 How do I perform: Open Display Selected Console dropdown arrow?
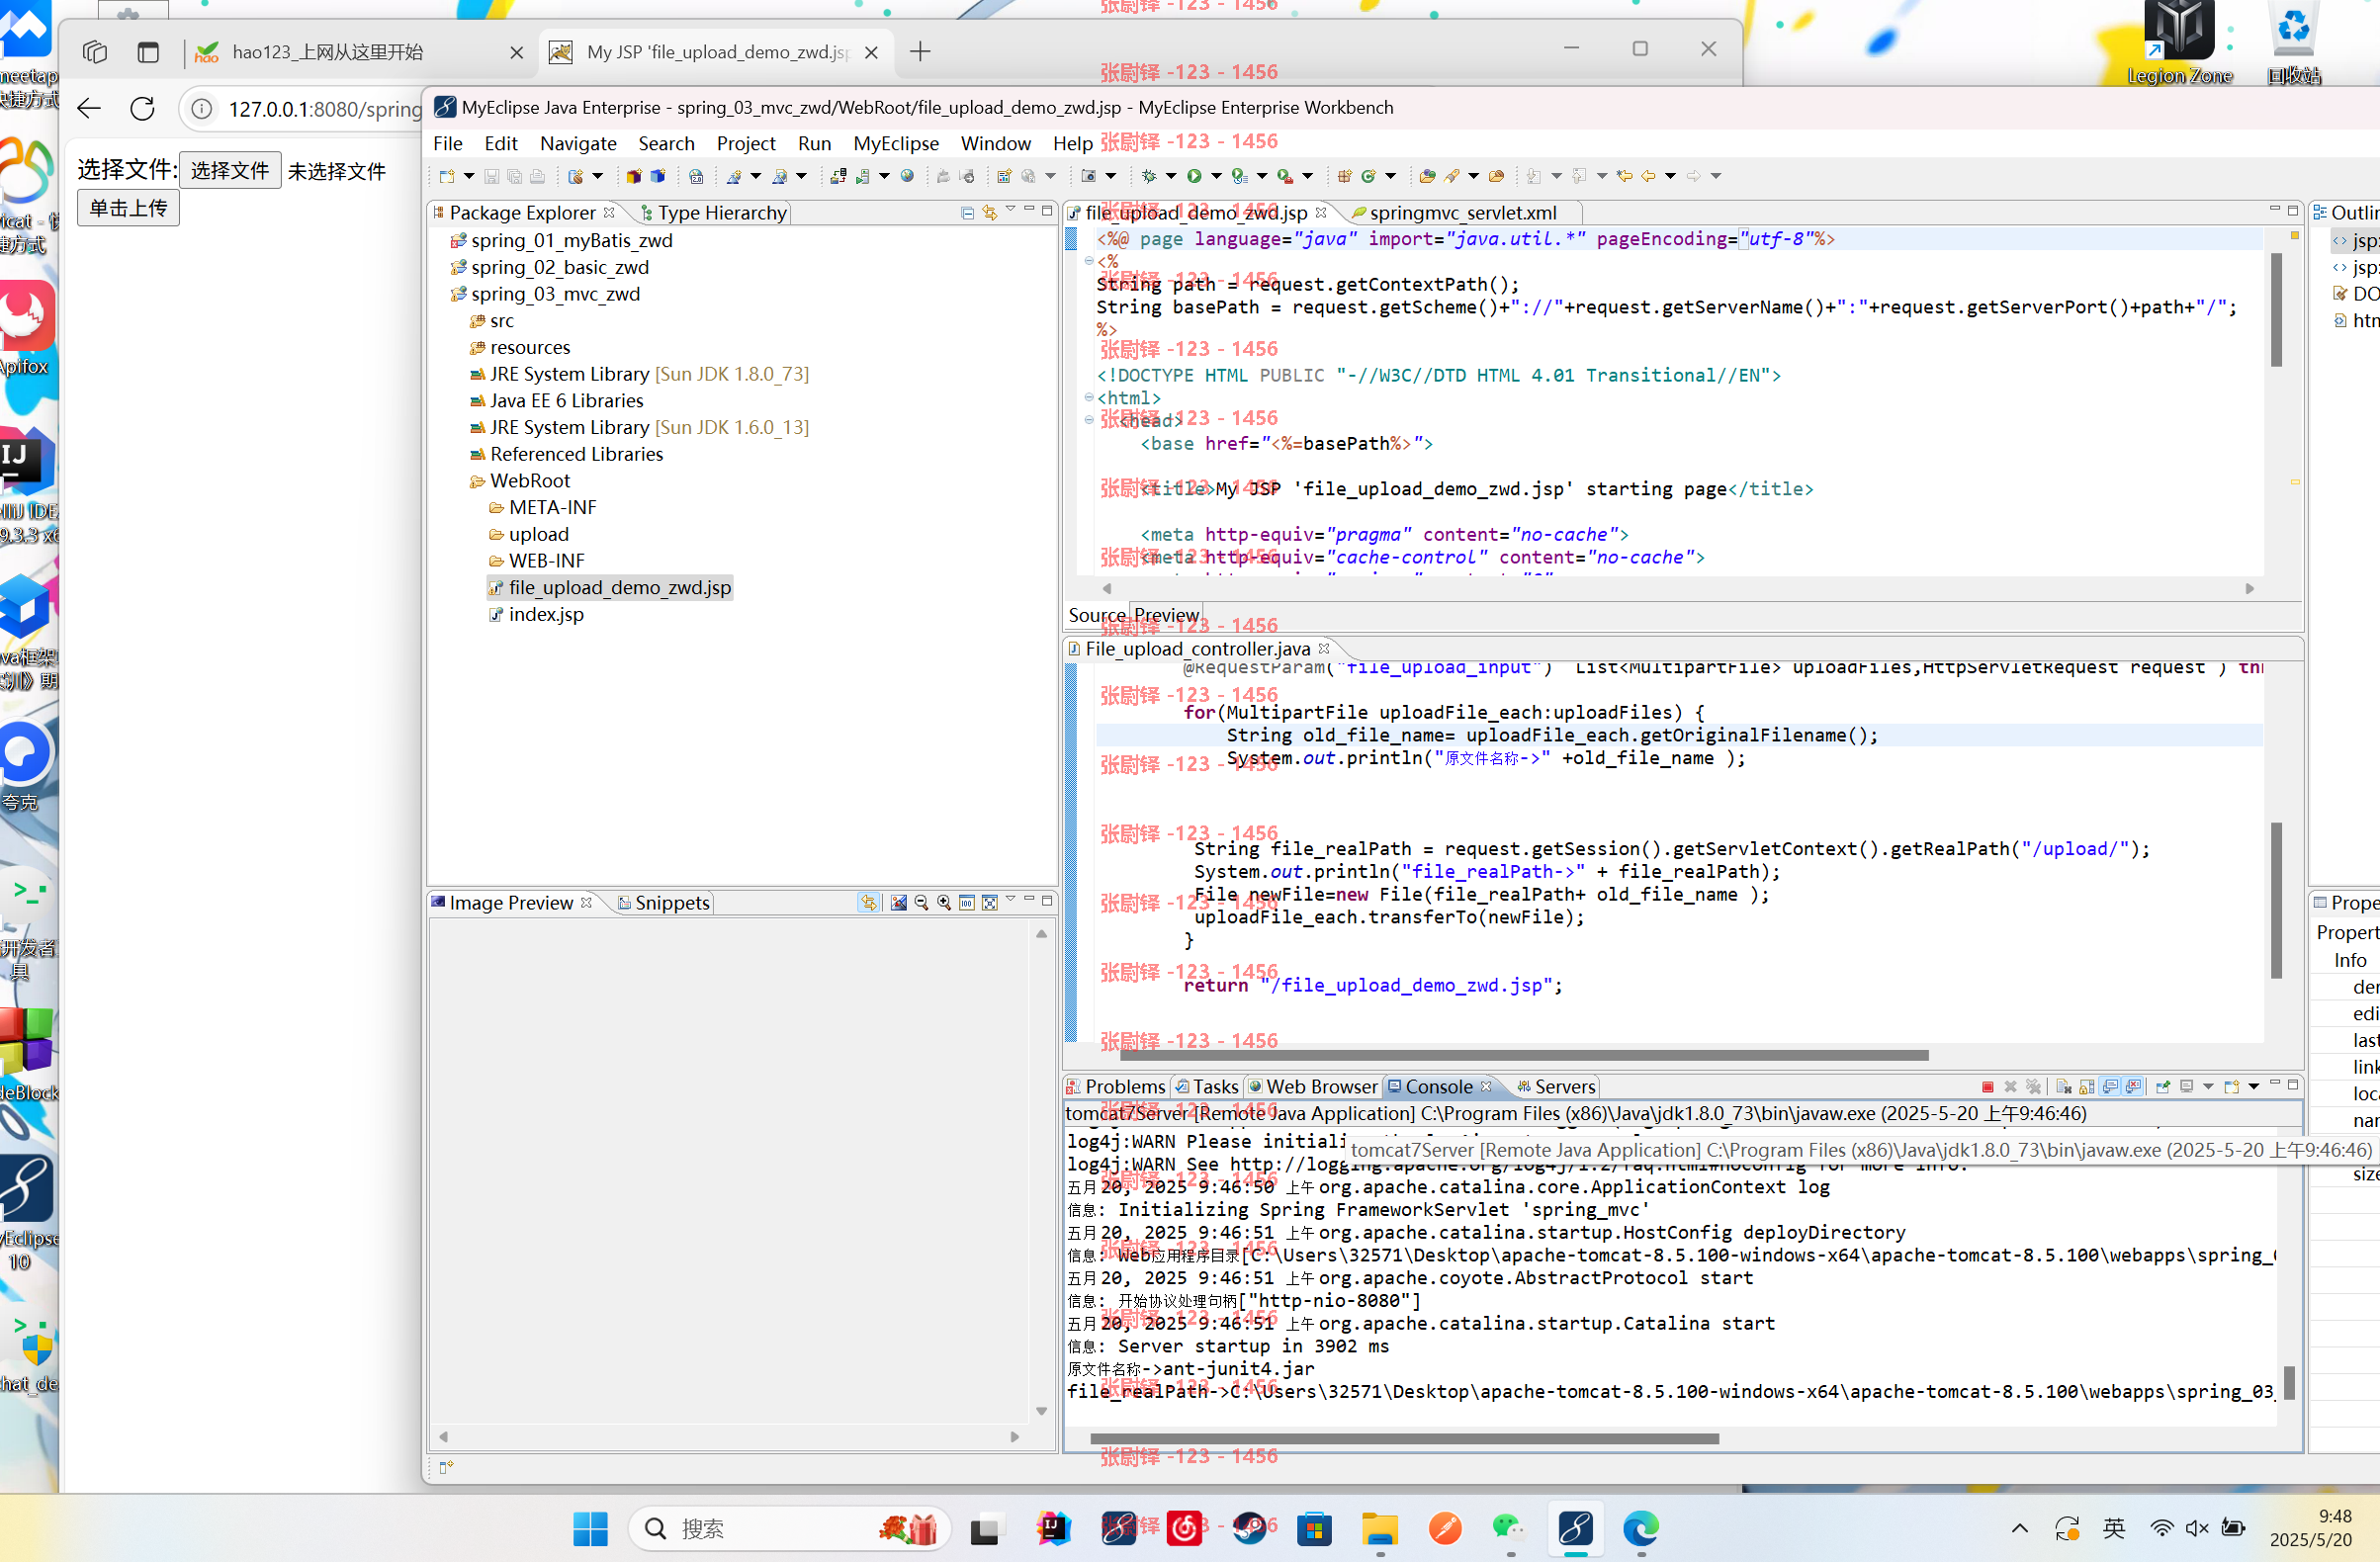pos(2208,1087)
